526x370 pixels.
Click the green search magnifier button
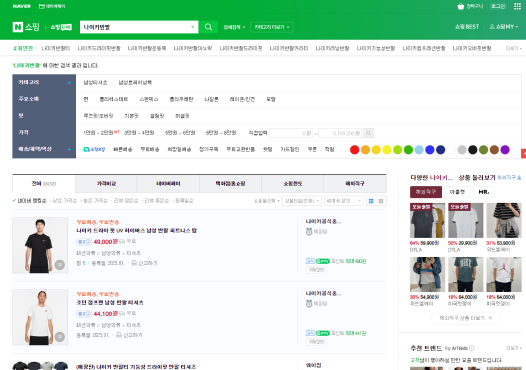208,27
